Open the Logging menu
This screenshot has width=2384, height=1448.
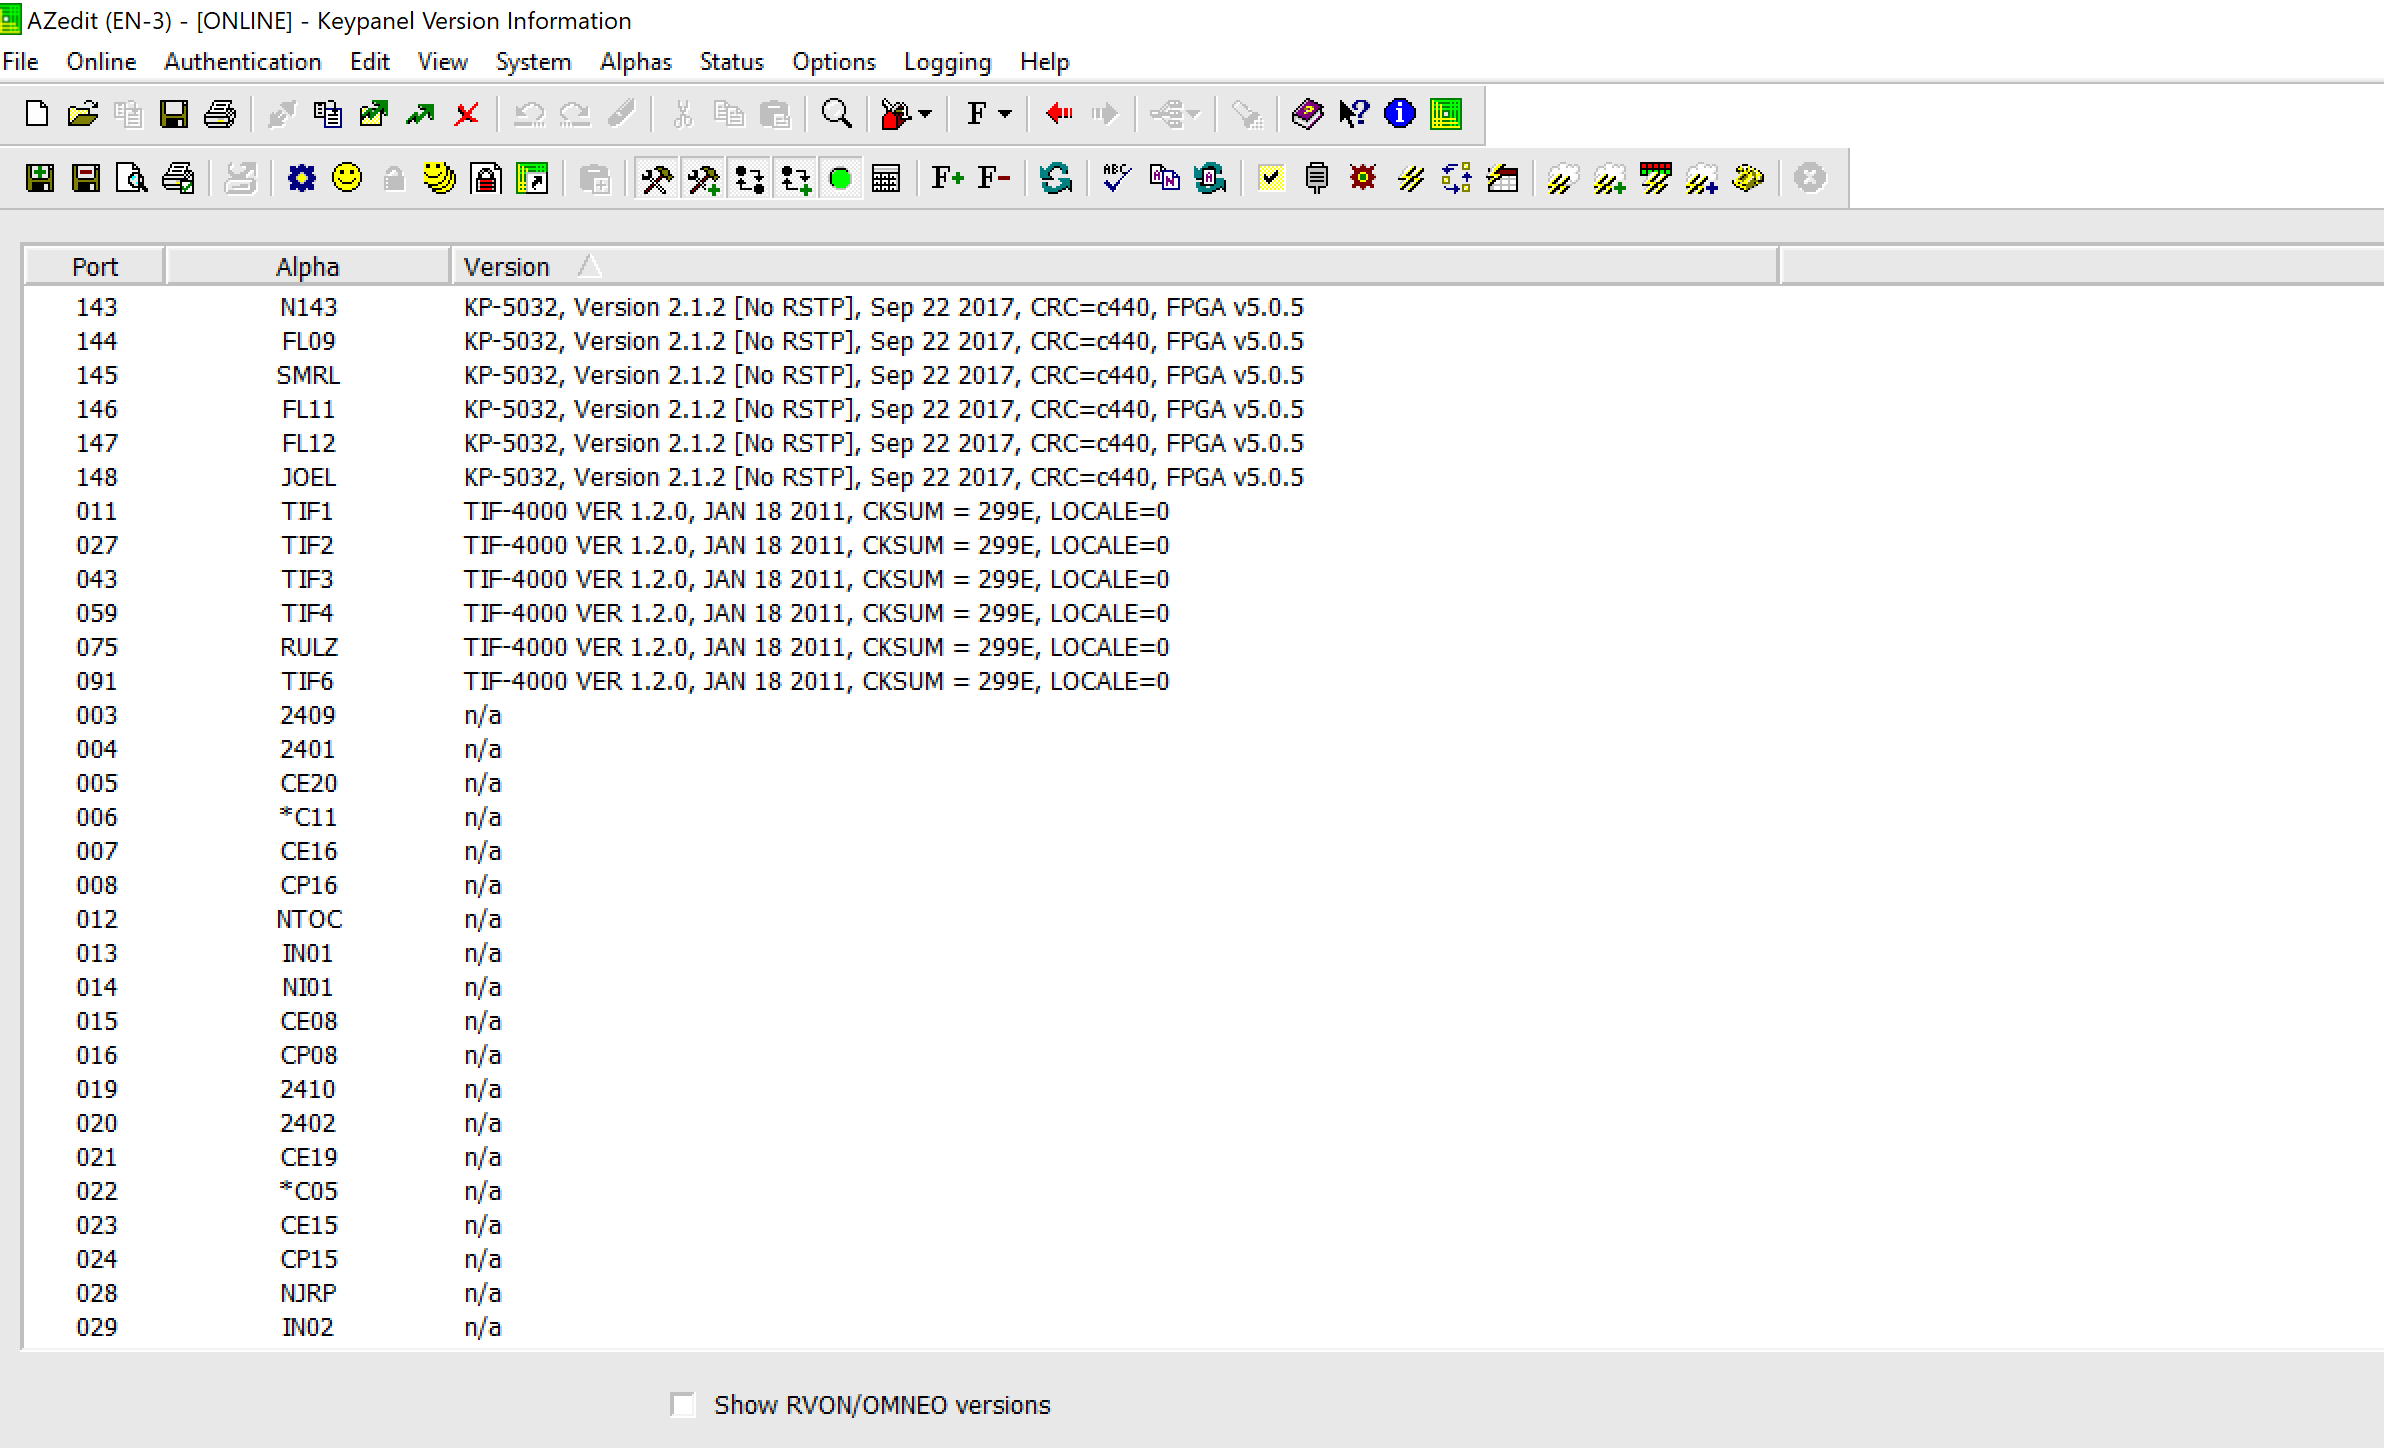pyautogui.click(x=948, y=62)
